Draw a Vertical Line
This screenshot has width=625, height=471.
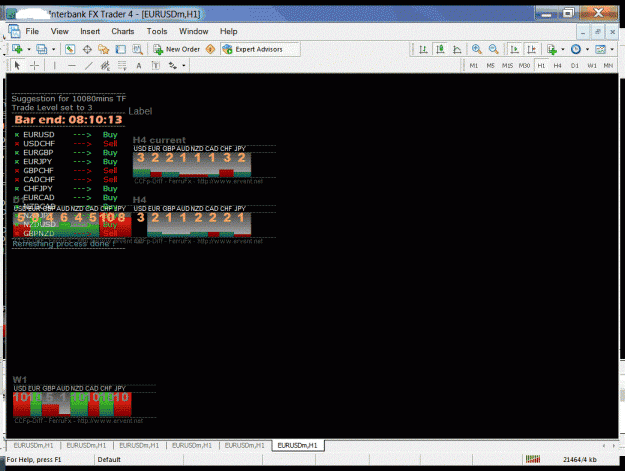[54, 65]
